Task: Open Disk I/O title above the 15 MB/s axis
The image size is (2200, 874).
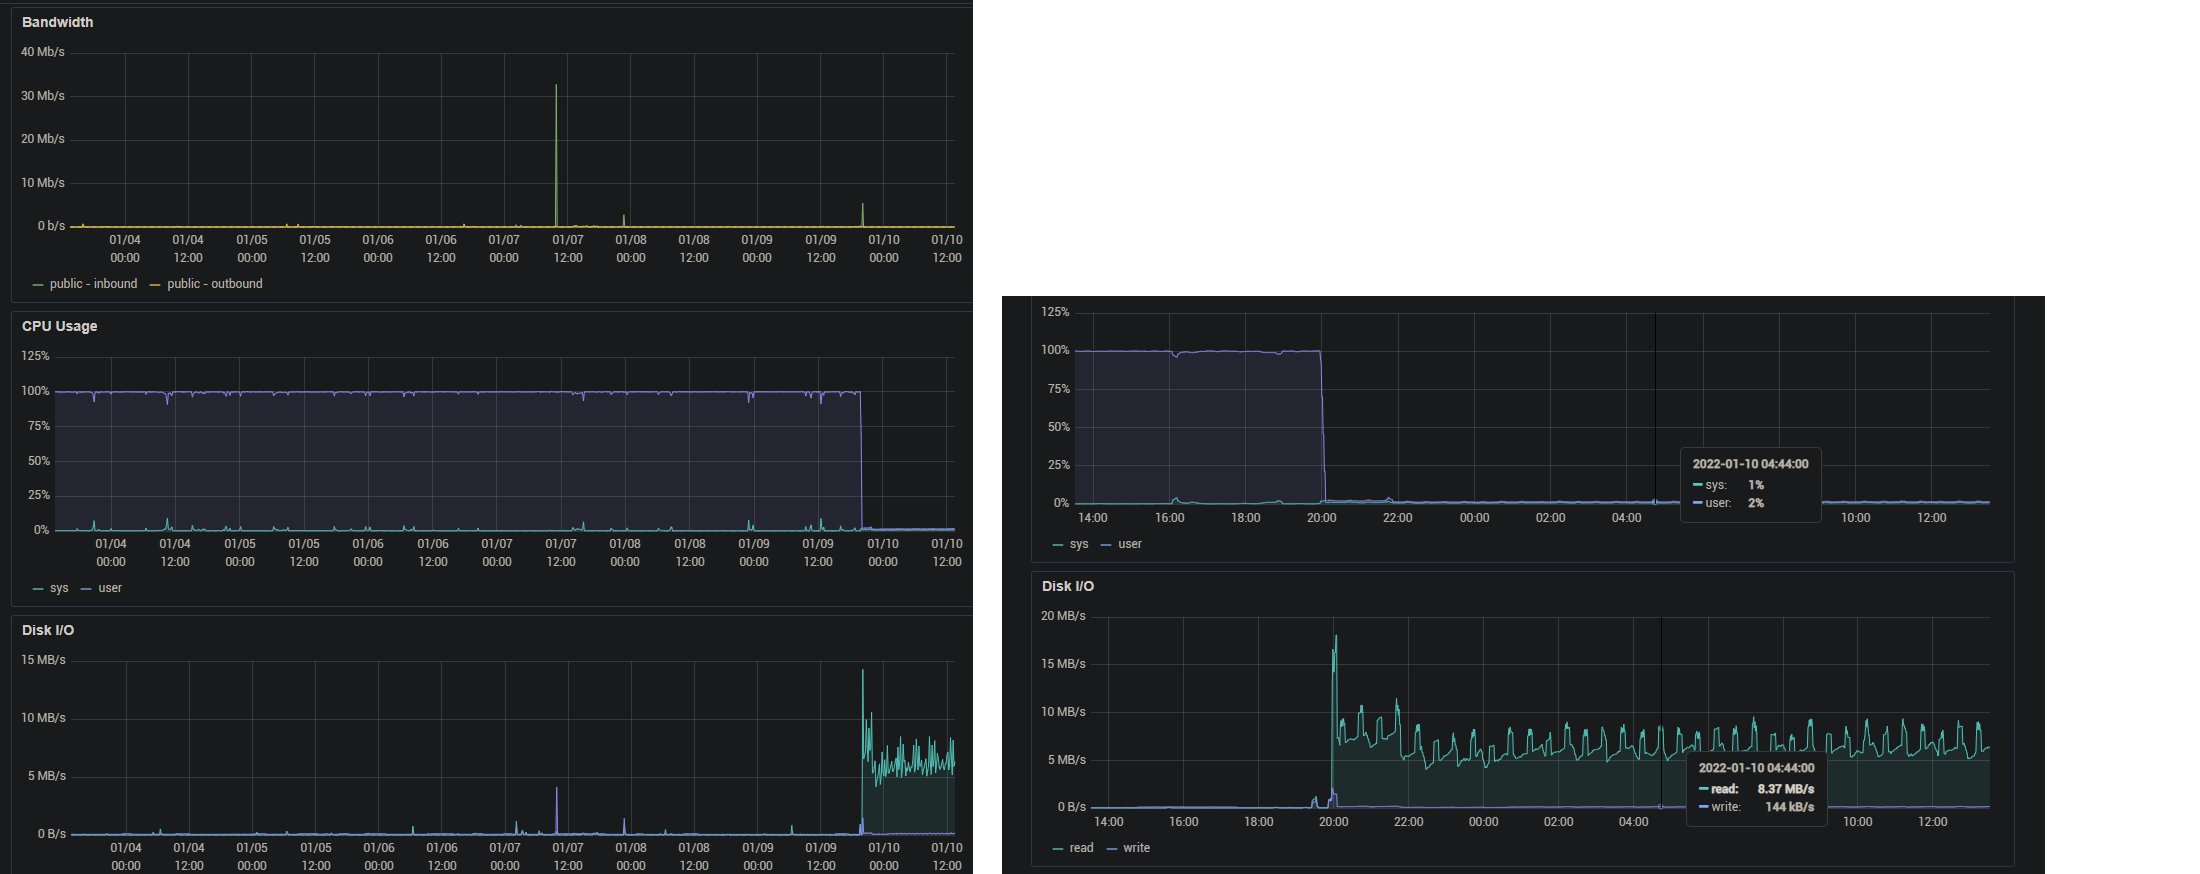Action: pyautogui.click(x=47, y=630)
